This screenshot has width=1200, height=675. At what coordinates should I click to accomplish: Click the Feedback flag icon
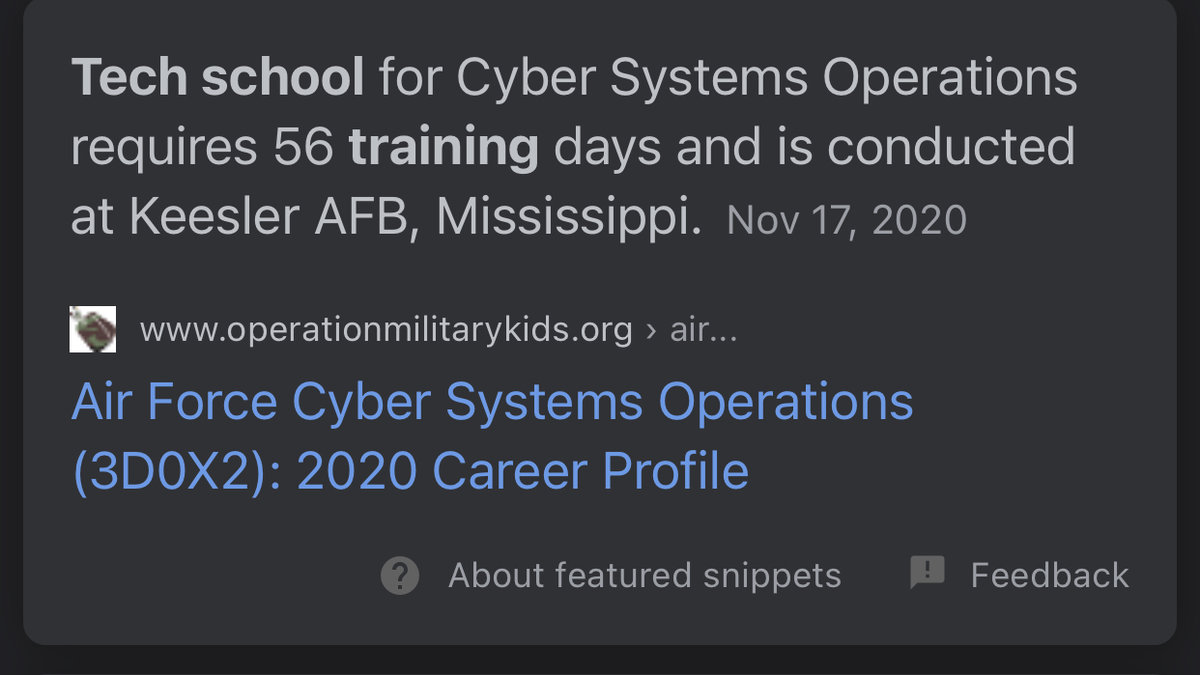[927, 573]
